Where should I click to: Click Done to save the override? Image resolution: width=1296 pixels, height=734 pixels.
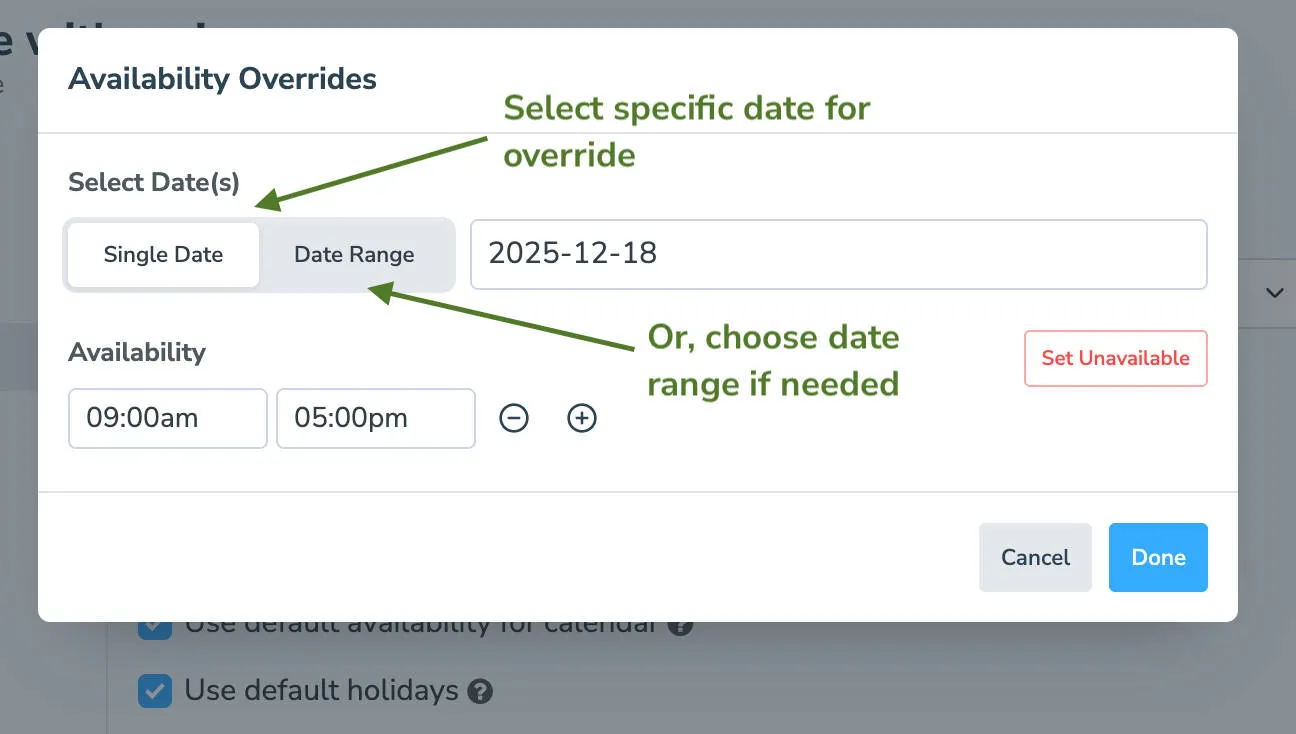(1158, 557)
